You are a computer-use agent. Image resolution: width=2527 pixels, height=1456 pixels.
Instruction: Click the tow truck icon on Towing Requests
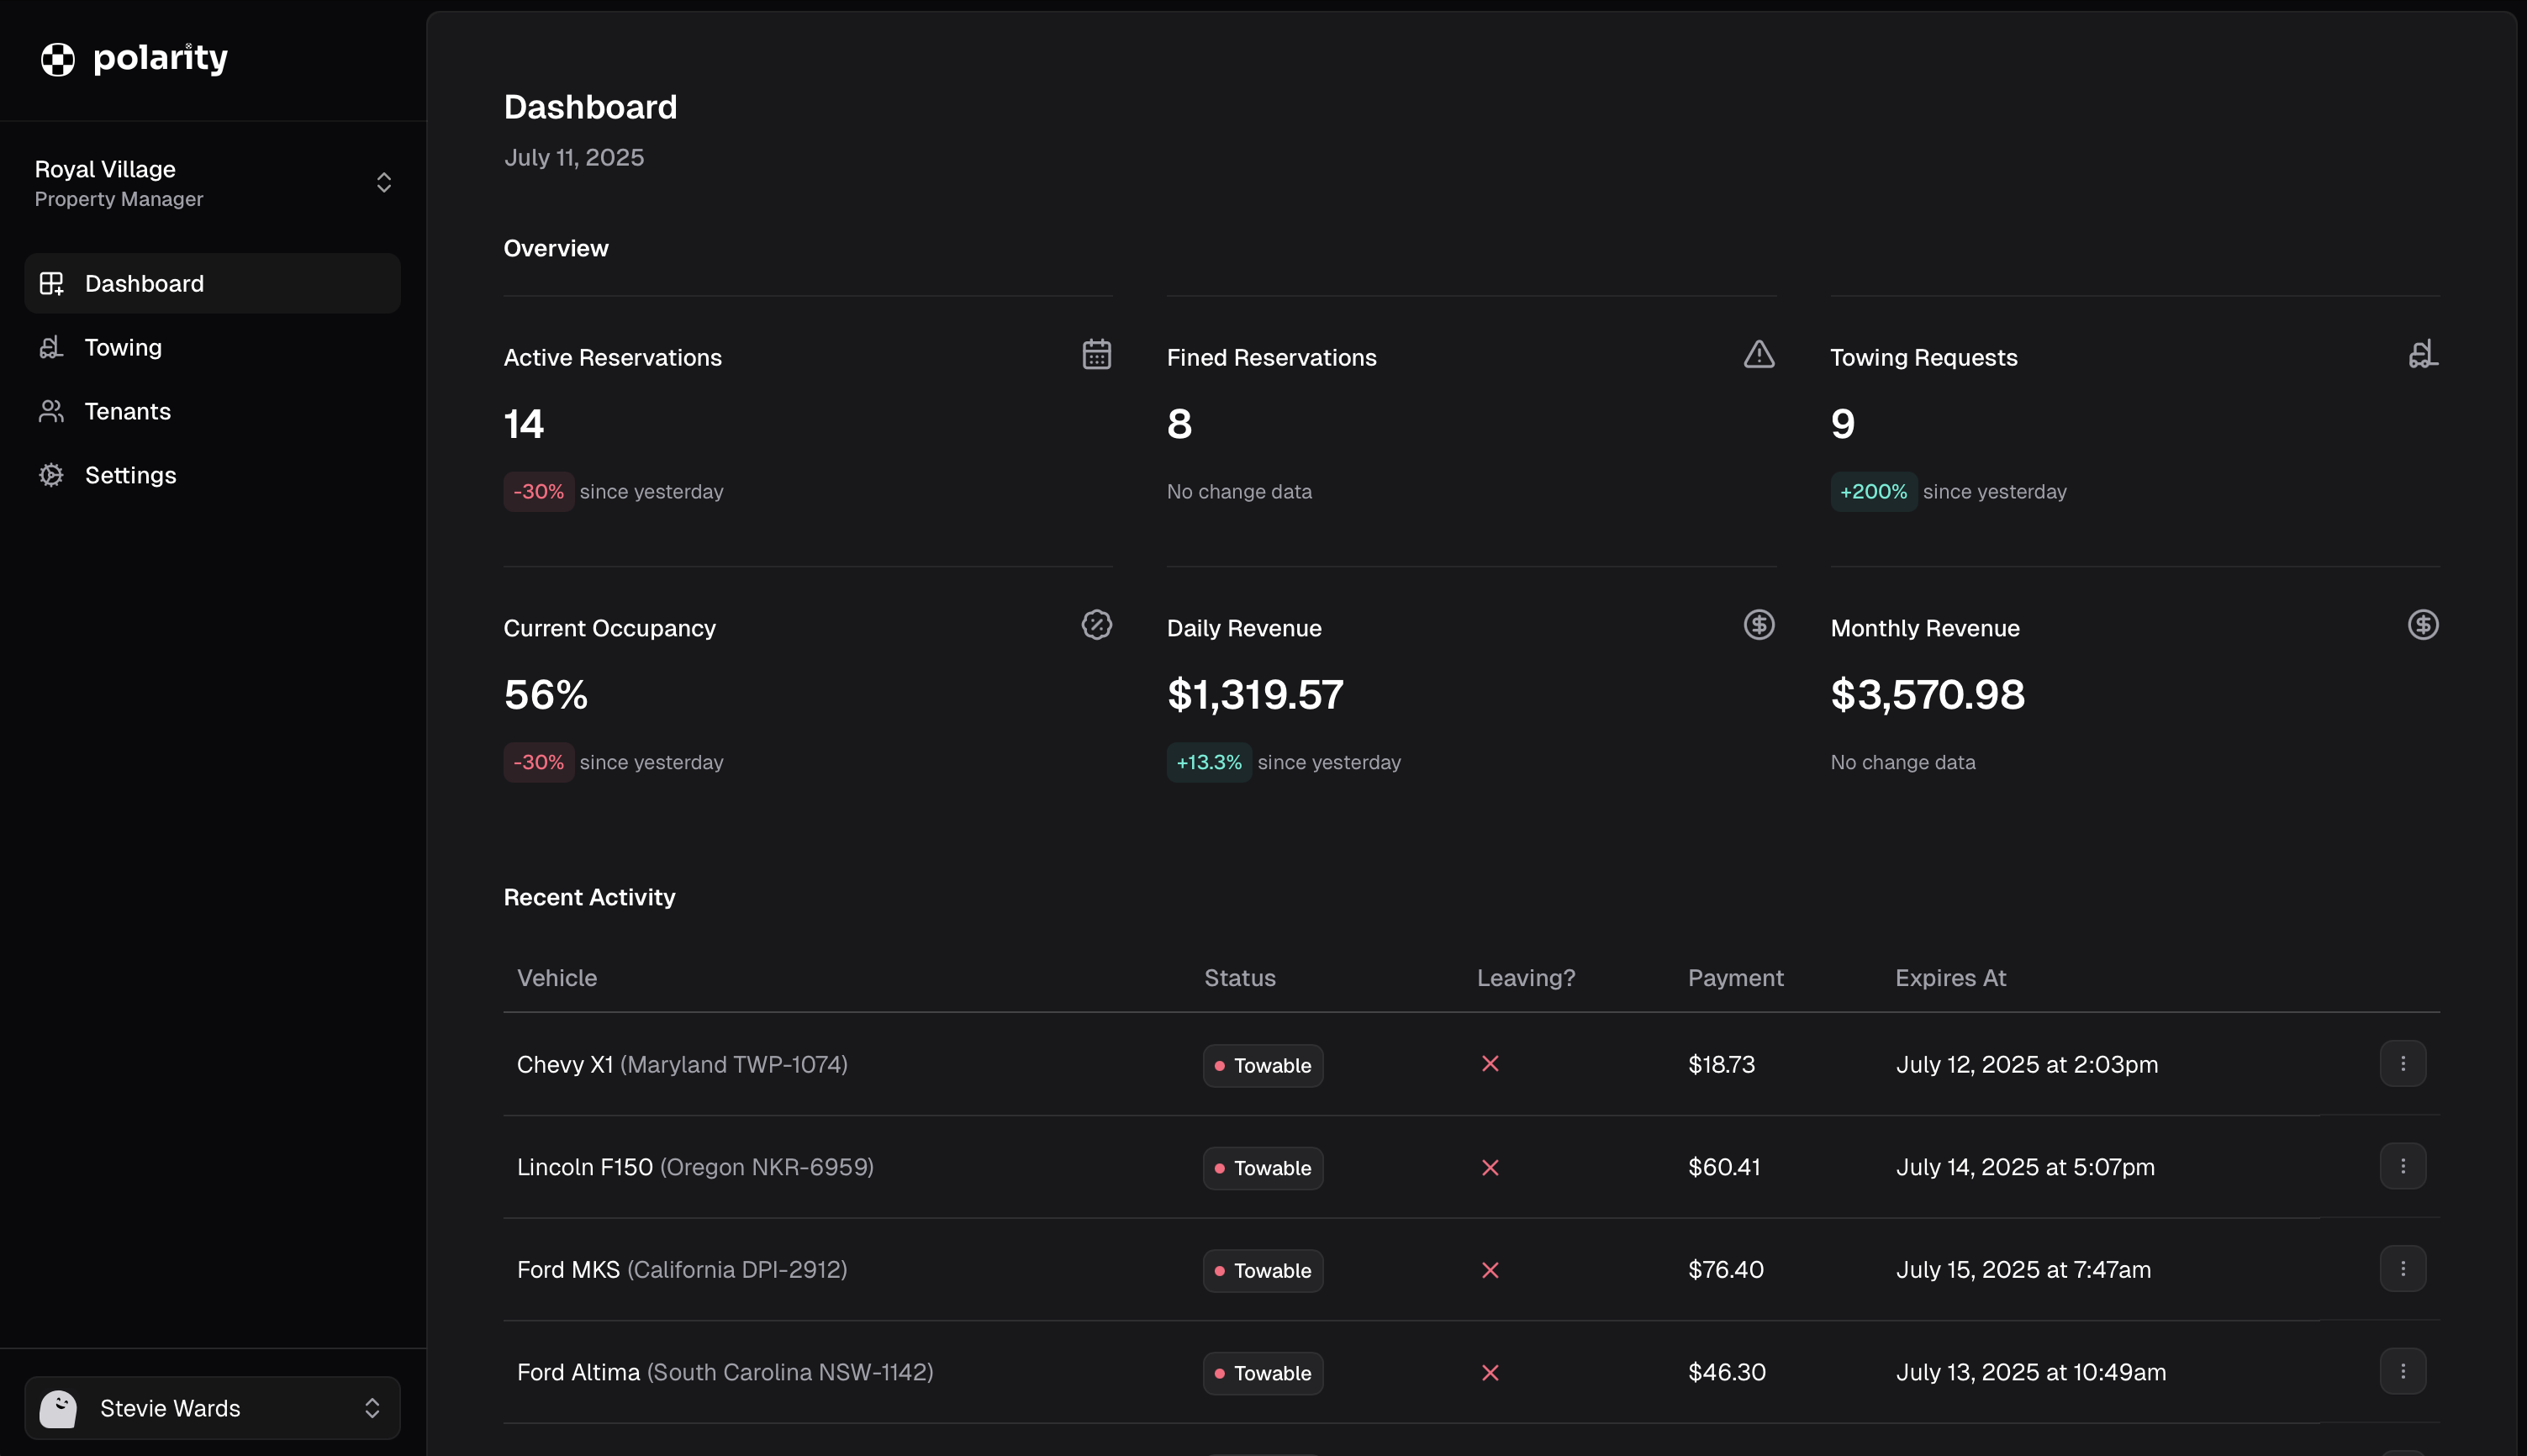[2422, 354]
